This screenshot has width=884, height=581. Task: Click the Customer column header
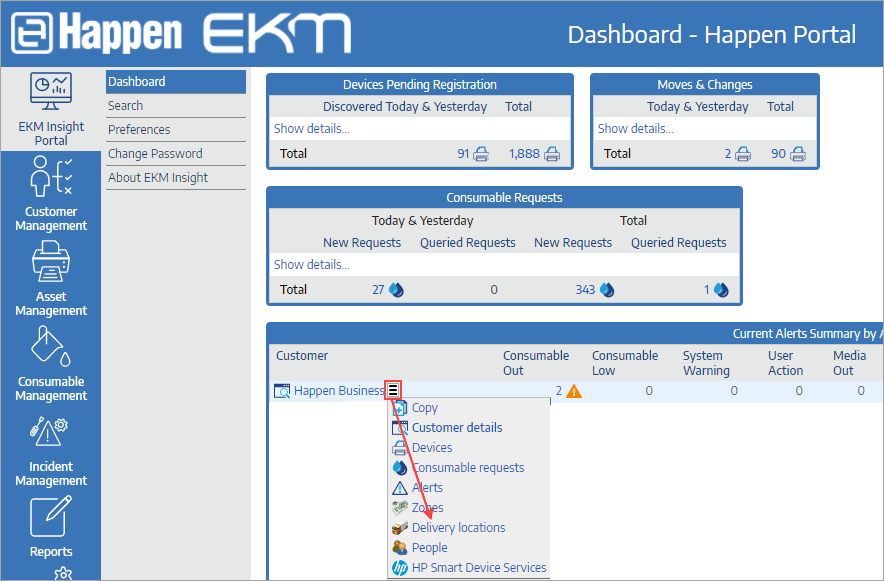pos(302,356)
